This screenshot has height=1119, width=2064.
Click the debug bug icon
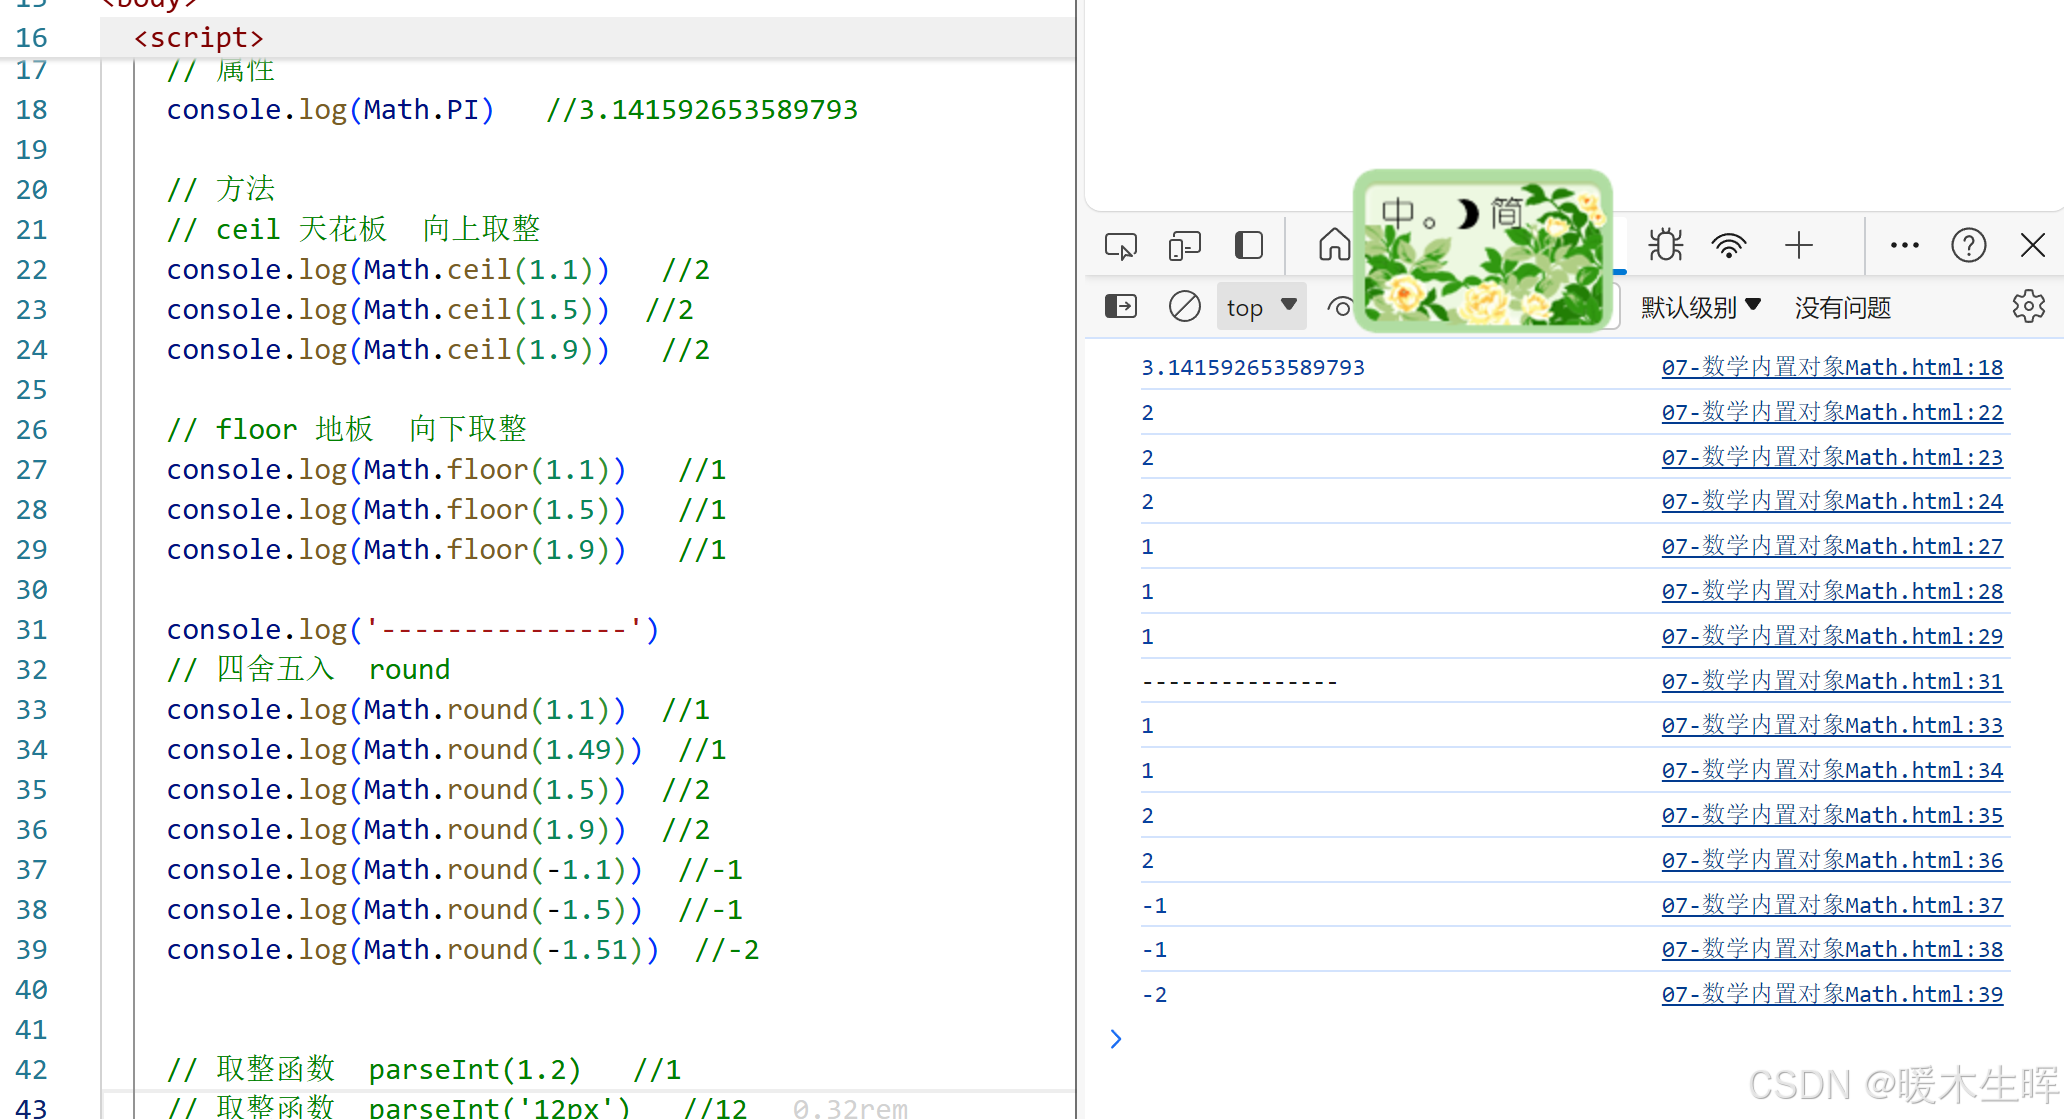coord(1665,245)
